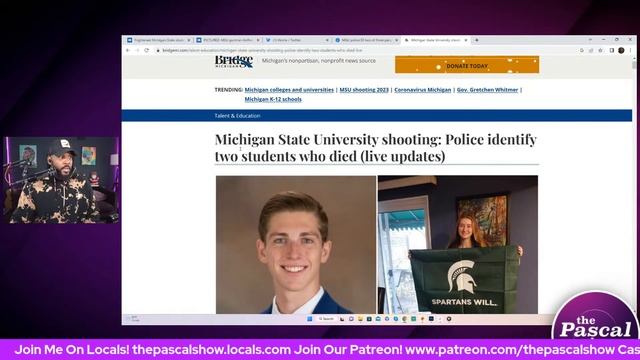Open Gov. Gretchen Whitmer trending link
Screen dimensions: 640x360
[x=487, y=90]
